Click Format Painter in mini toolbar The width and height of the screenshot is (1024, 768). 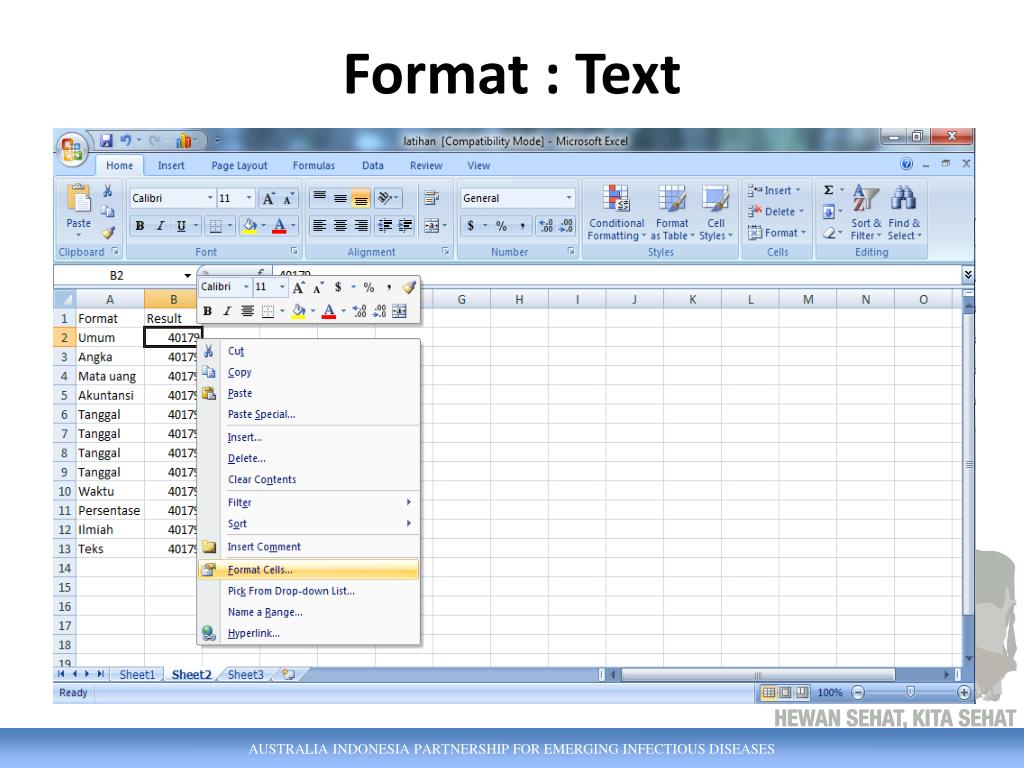(x=409, y=287)
